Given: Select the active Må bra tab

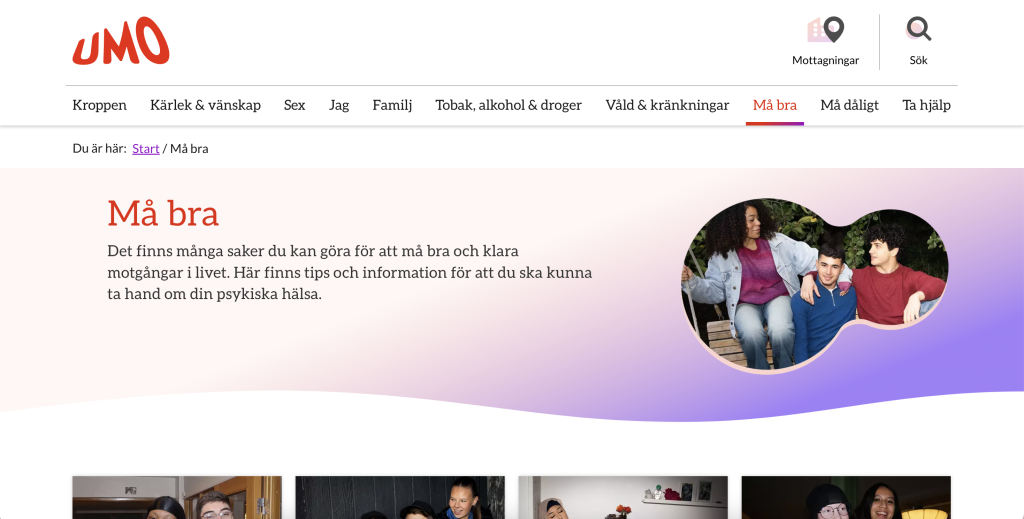Looking at the screenshot, I should tap(775, 105).
